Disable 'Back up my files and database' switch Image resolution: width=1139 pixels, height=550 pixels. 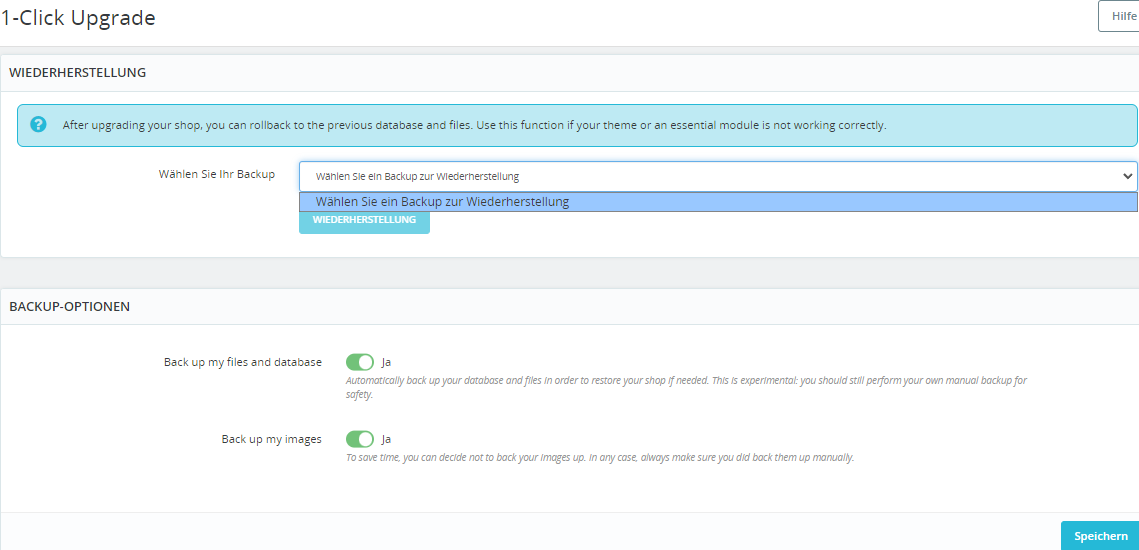[360, 362]
